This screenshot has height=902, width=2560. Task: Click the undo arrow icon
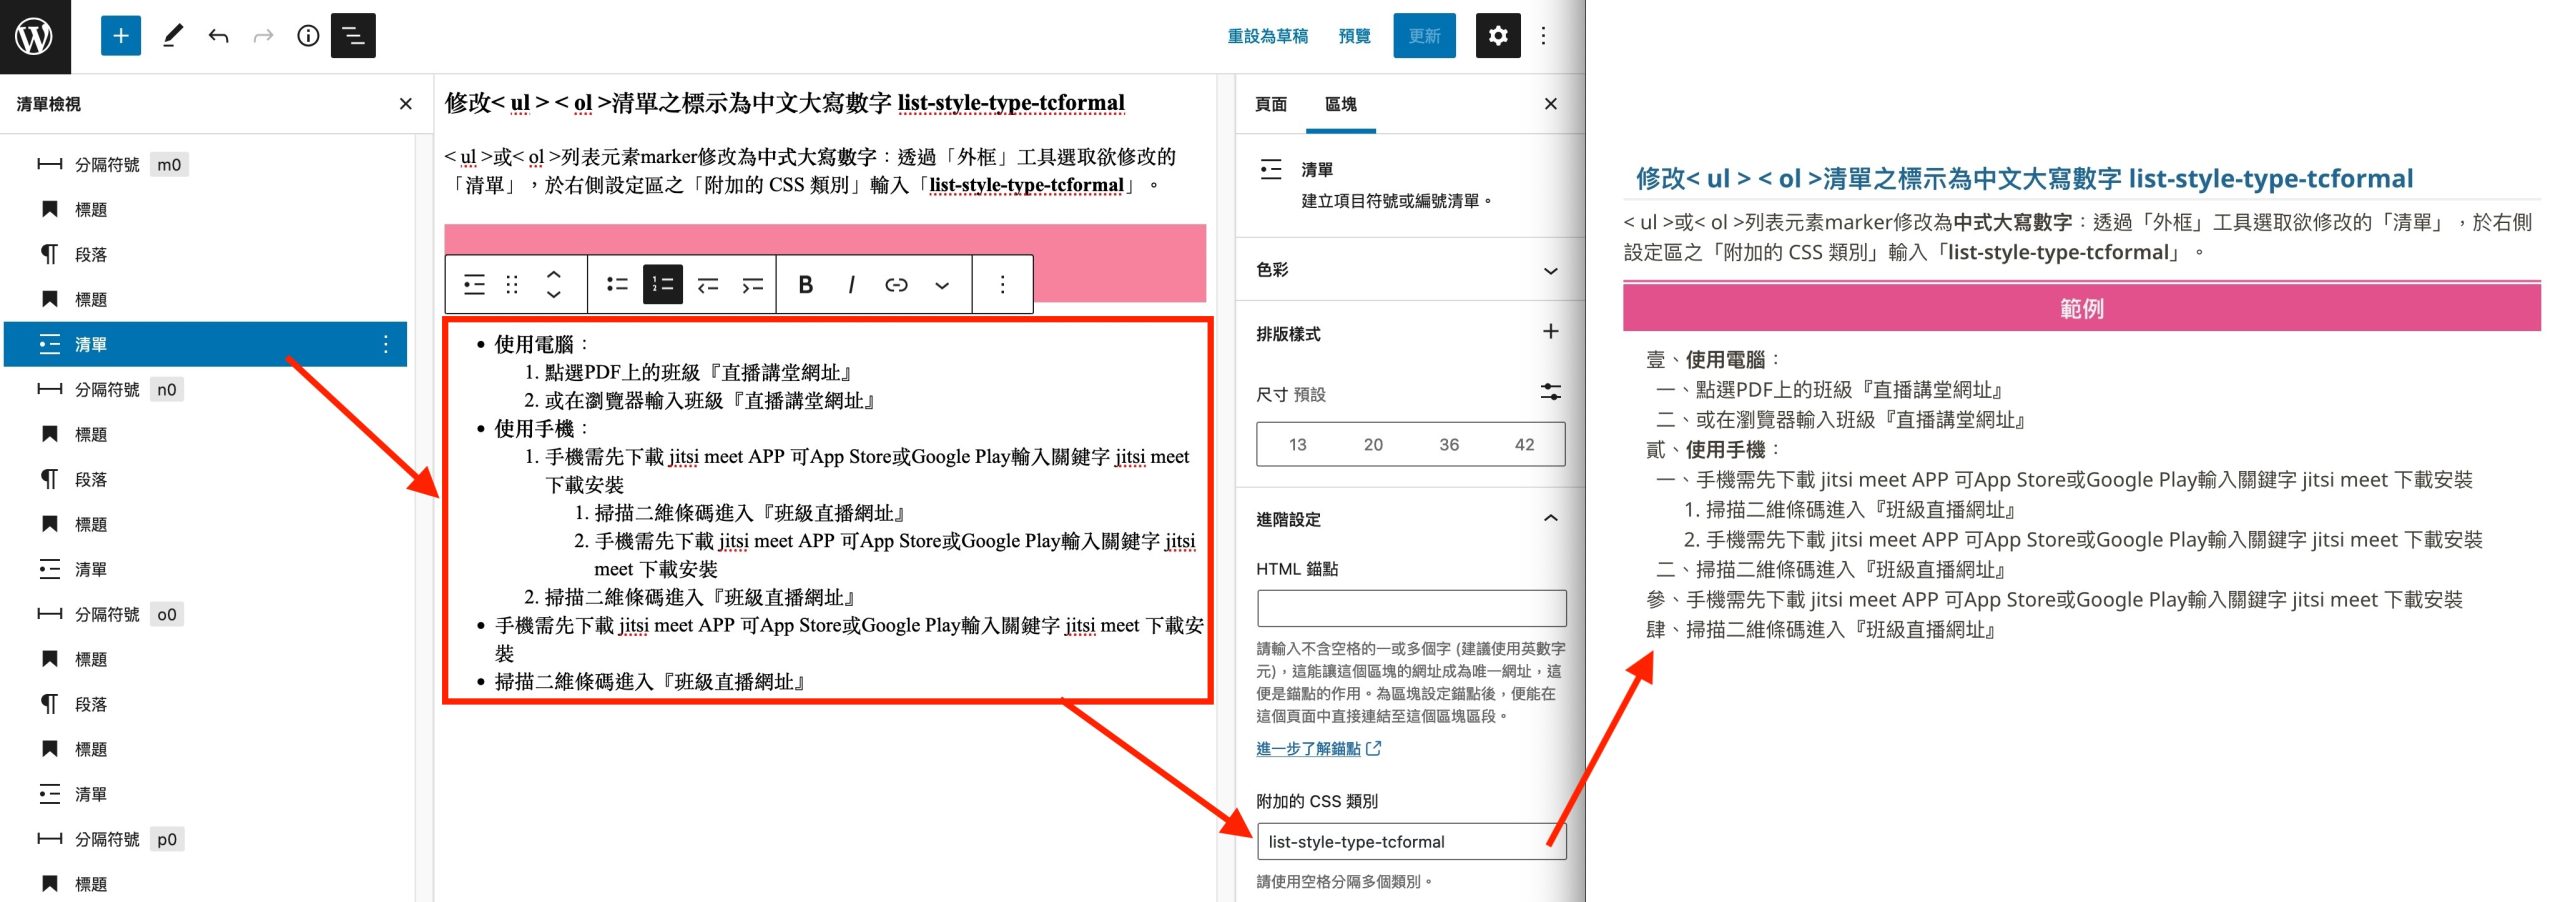(x=218, y=36)
